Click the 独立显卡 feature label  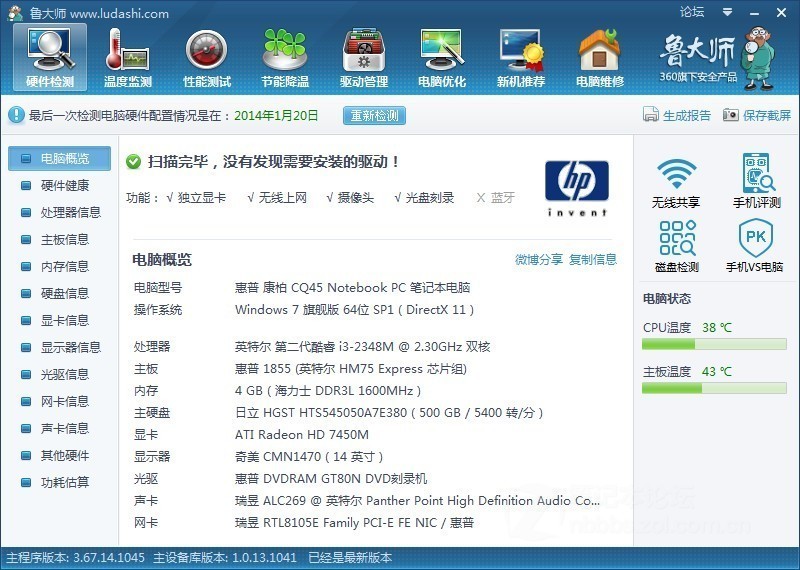pyautogui.click(x=202, y=197)
